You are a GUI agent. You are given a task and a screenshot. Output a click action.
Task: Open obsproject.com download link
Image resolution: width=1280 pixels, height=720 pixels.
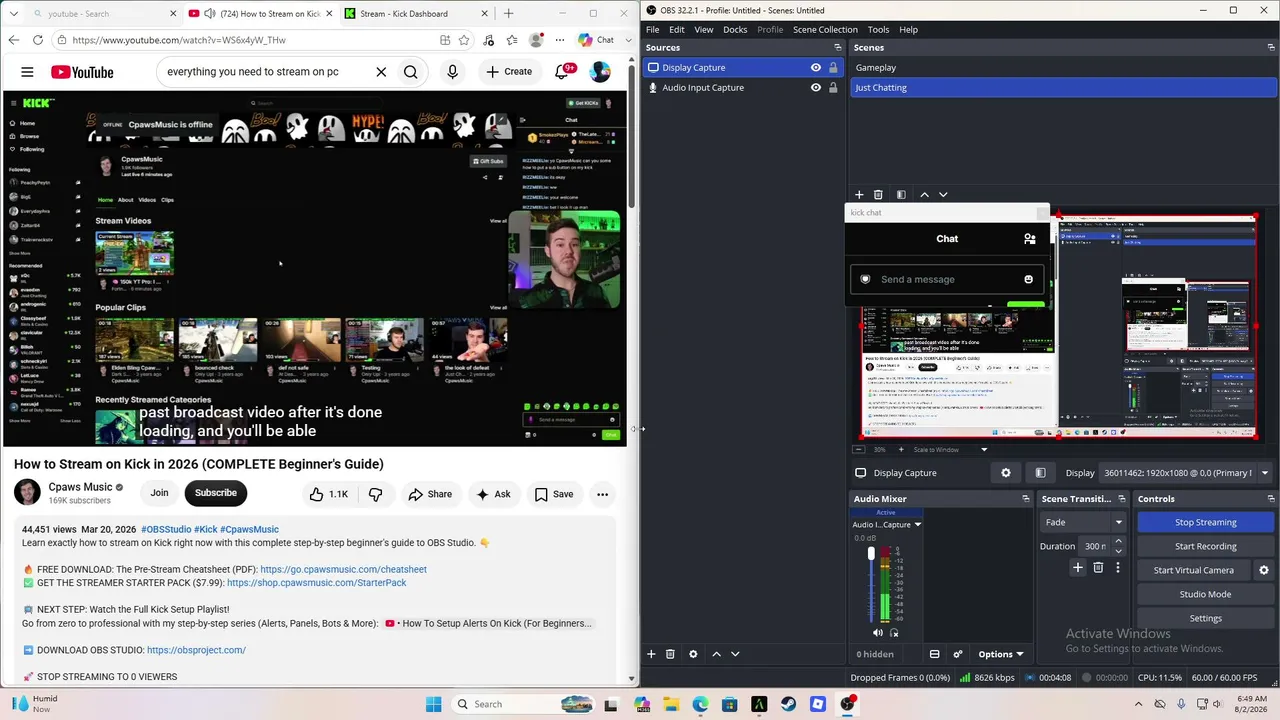click(x=196, y=650)
